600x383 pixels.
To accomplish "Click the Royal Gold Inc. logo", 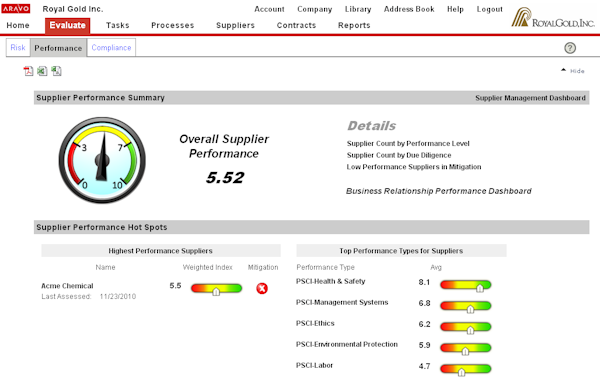I will [553, 18].
